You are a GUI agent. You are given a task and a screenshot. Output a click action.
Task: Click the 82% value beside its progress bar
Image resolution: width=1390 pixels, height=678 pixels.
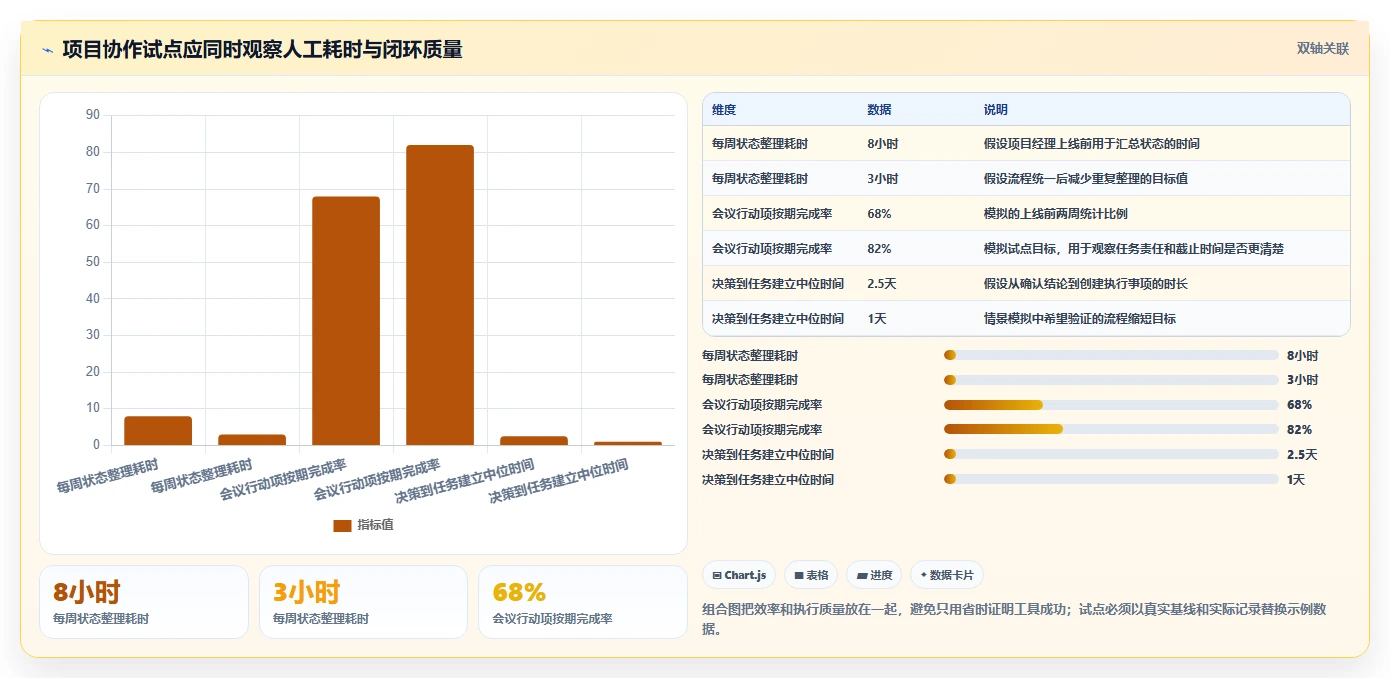click(x=1300, y=429)
